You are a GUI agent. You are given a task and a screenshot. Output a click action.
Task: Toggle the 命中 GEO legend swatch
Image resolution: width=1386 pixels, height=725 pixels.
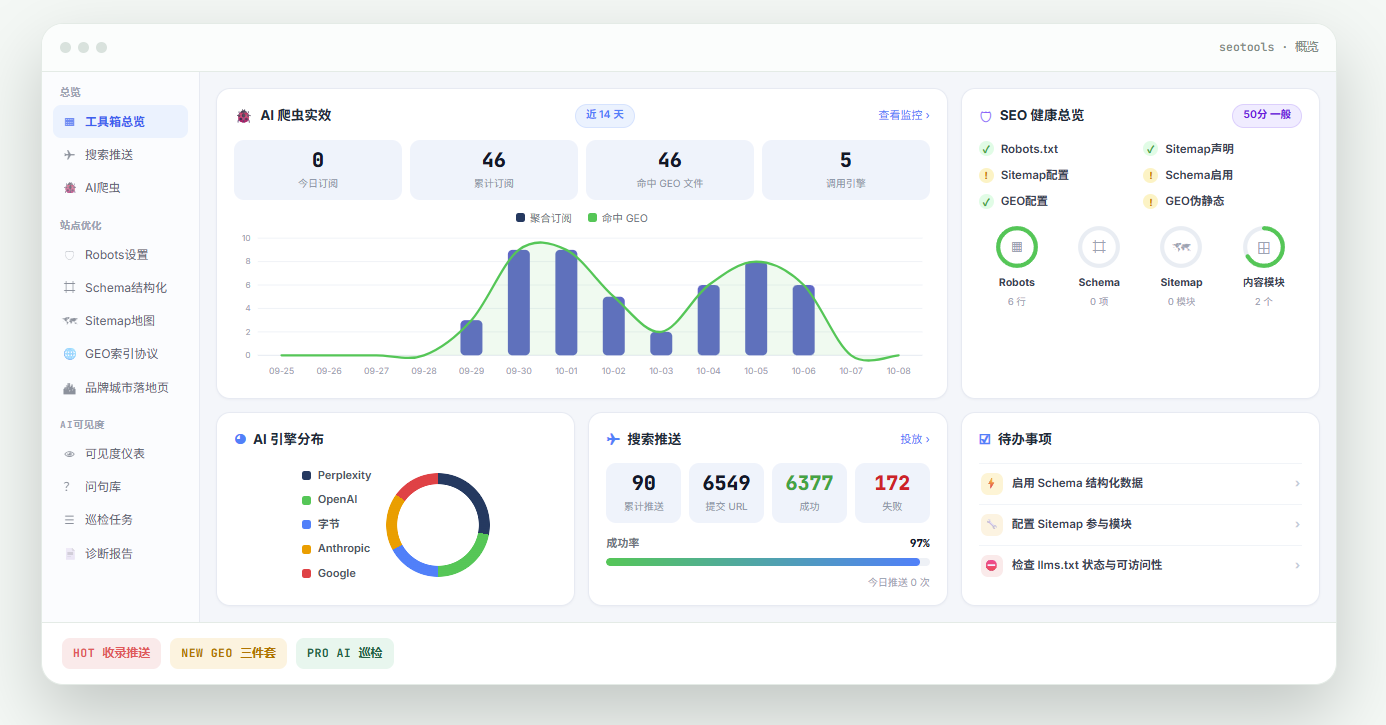[592, 218]
